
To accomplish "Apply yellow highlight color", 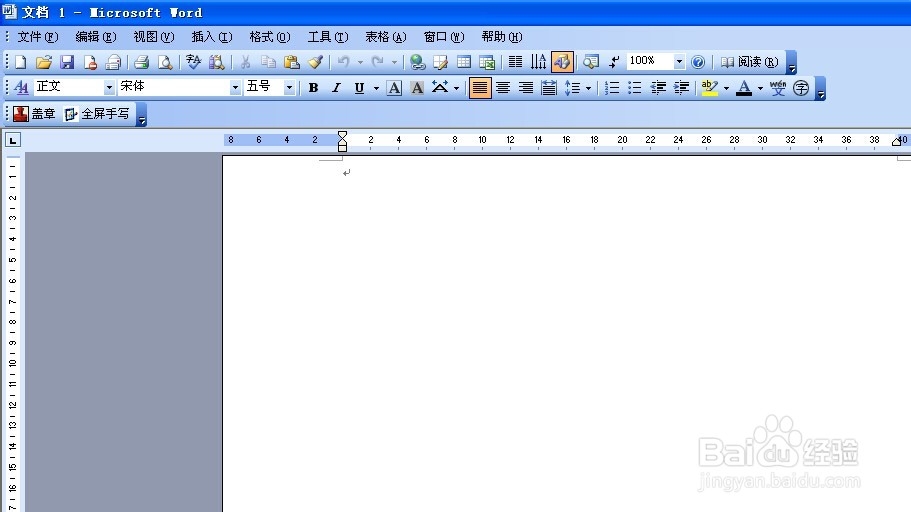I will pos(709,88).
